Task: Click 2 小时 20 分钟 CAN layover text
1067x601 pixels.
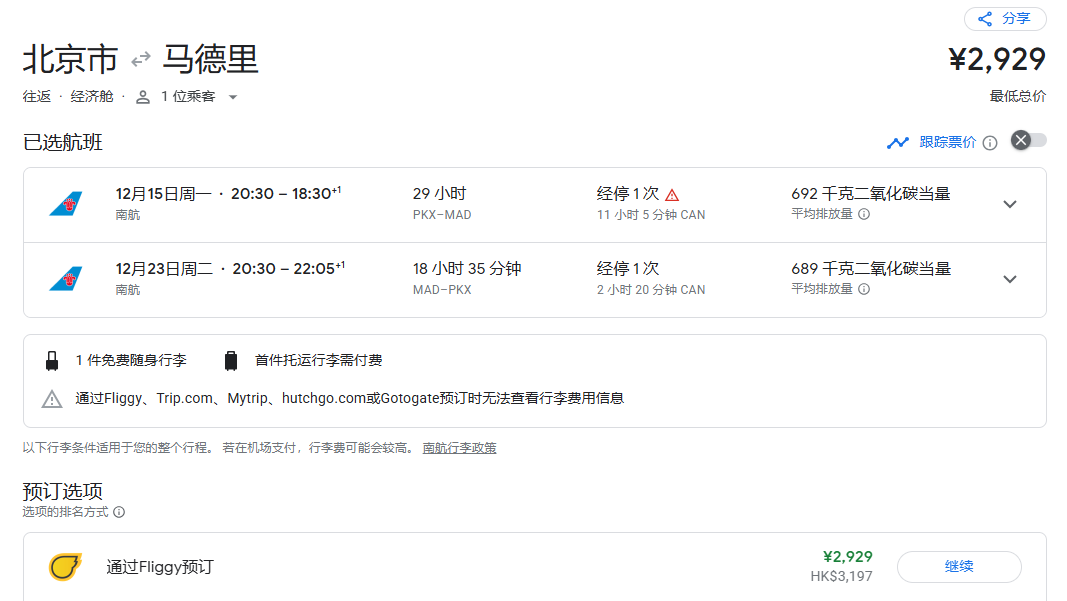Action: coord(651,290)
